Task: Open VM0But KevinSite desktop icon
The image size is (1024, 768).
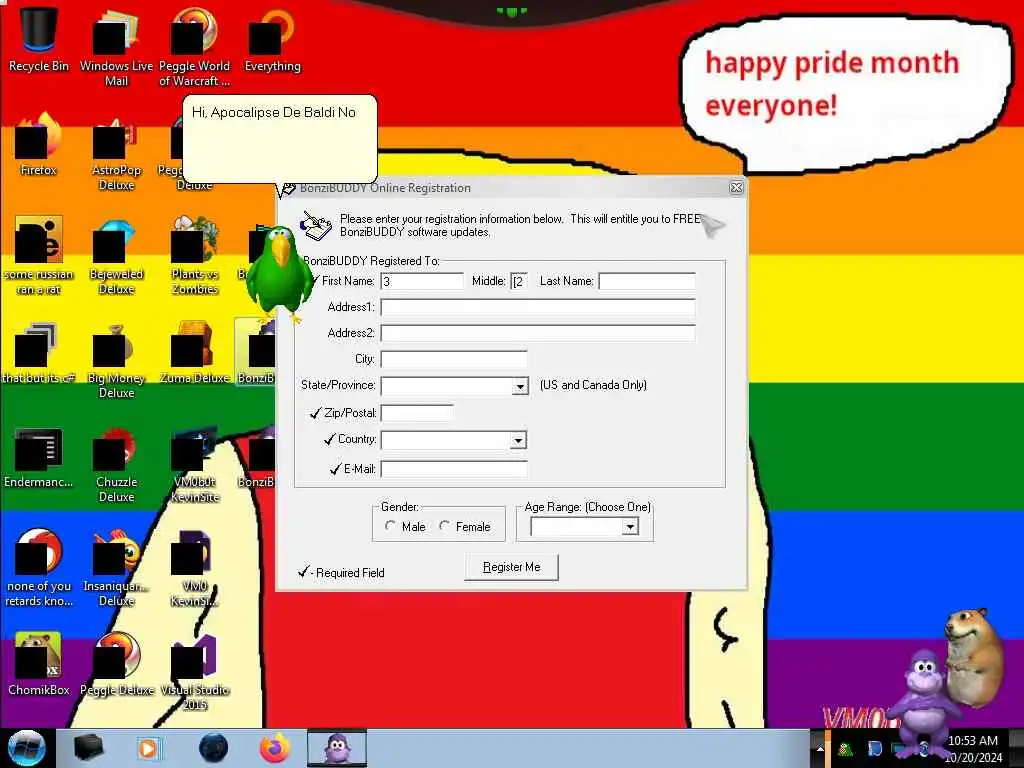Action: tap(194, 464)
